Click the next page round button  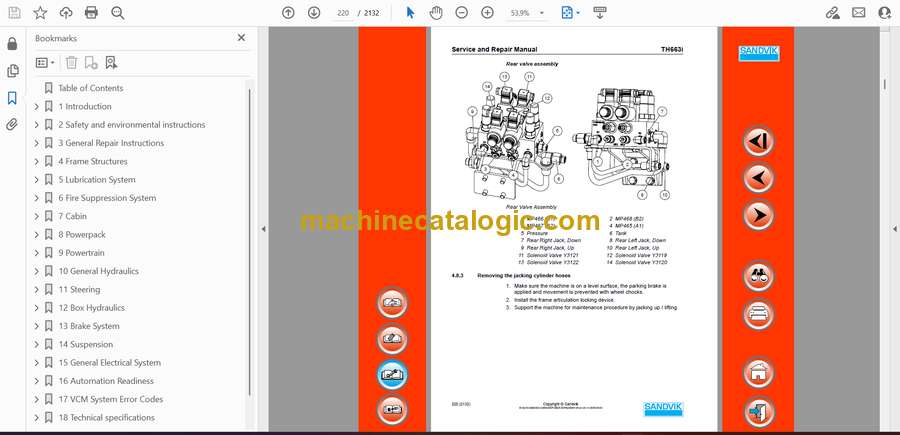click(x=758, y=215)
